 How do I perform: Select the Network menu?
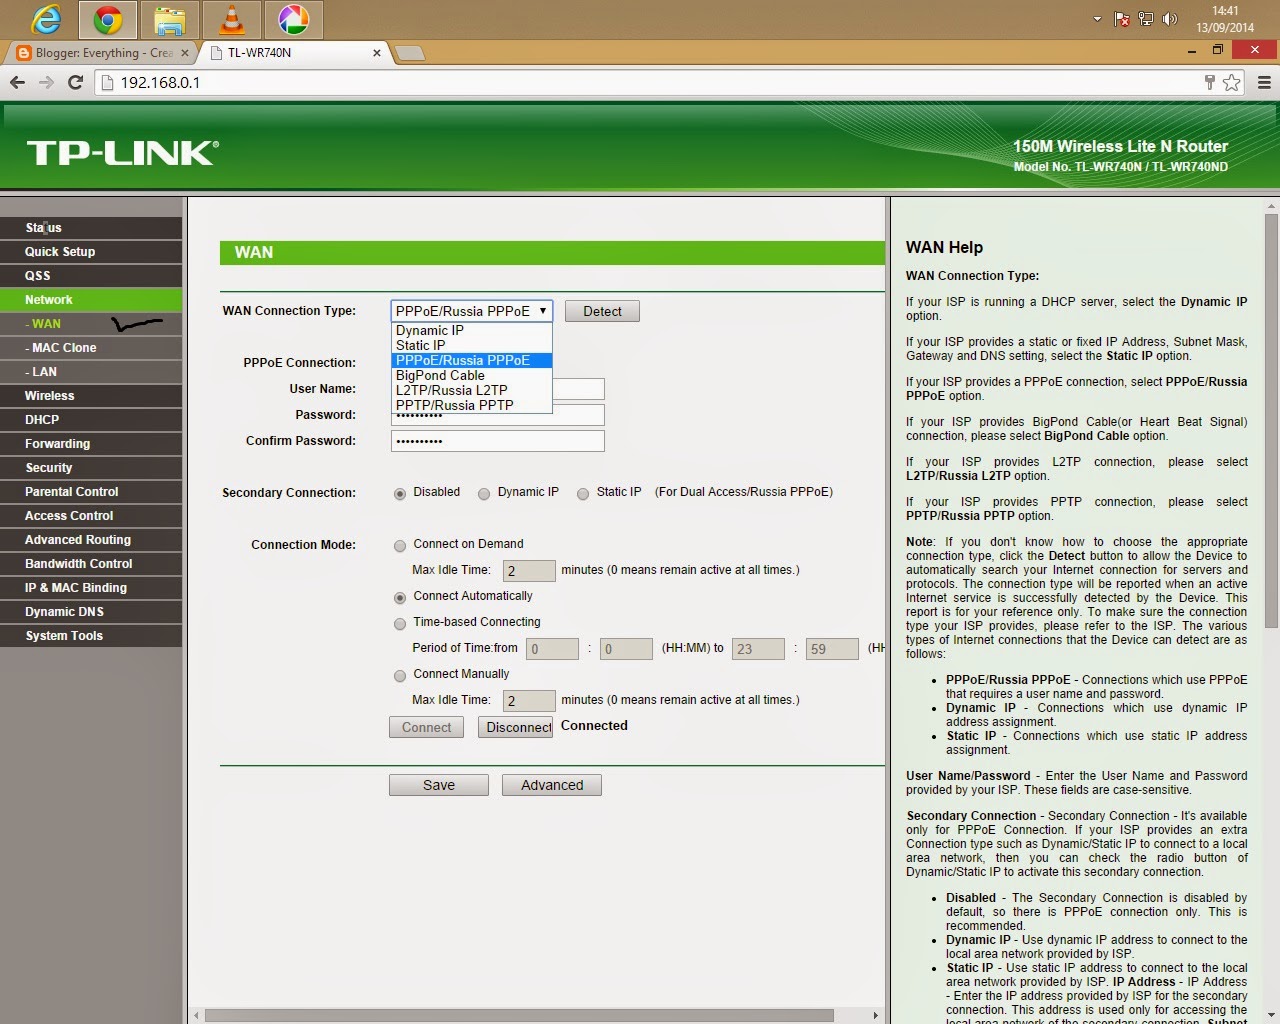pos(91,300)
